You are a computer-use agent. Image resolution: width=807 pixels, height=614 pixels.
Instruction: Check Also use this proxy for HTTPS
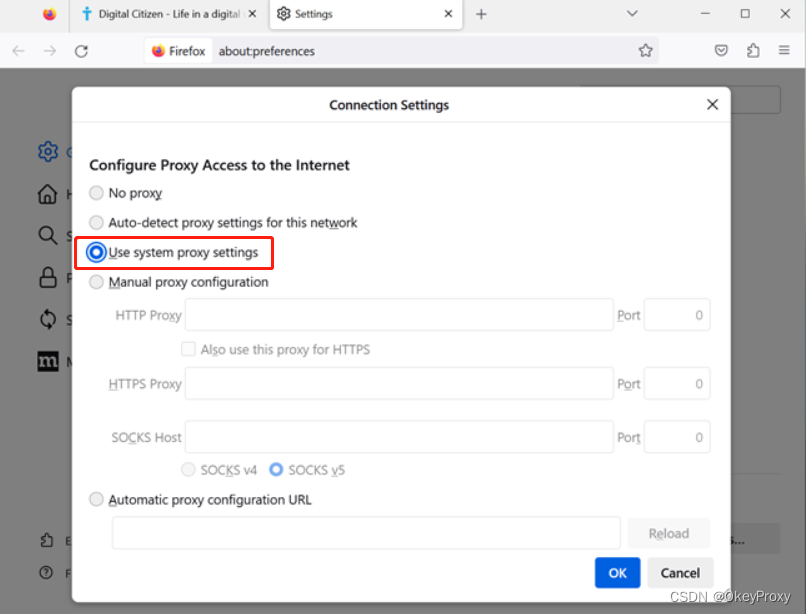[x=188, y=349]
